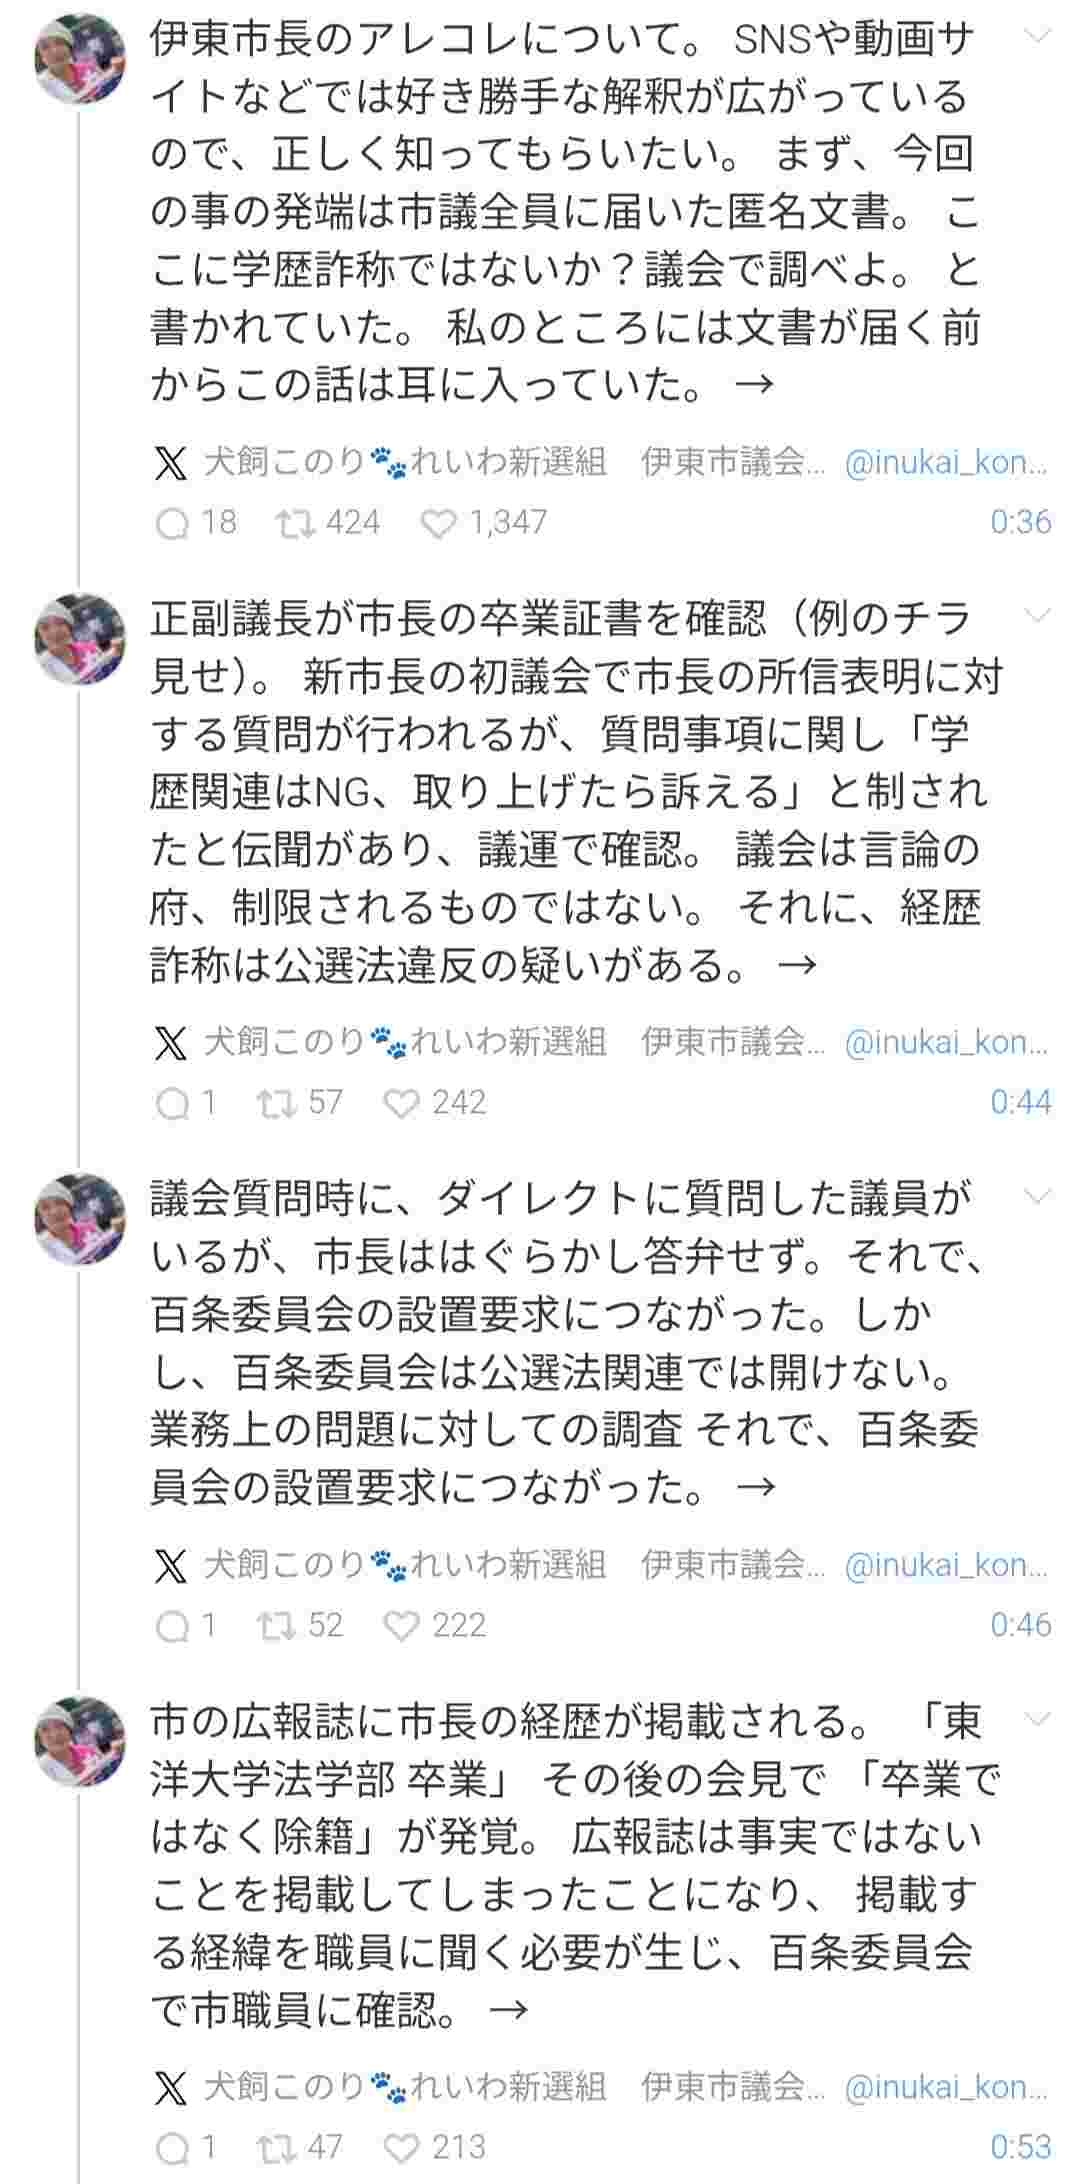Like the tweet with 222 likes
Screen dimensions: 1080x2184
402,1625
